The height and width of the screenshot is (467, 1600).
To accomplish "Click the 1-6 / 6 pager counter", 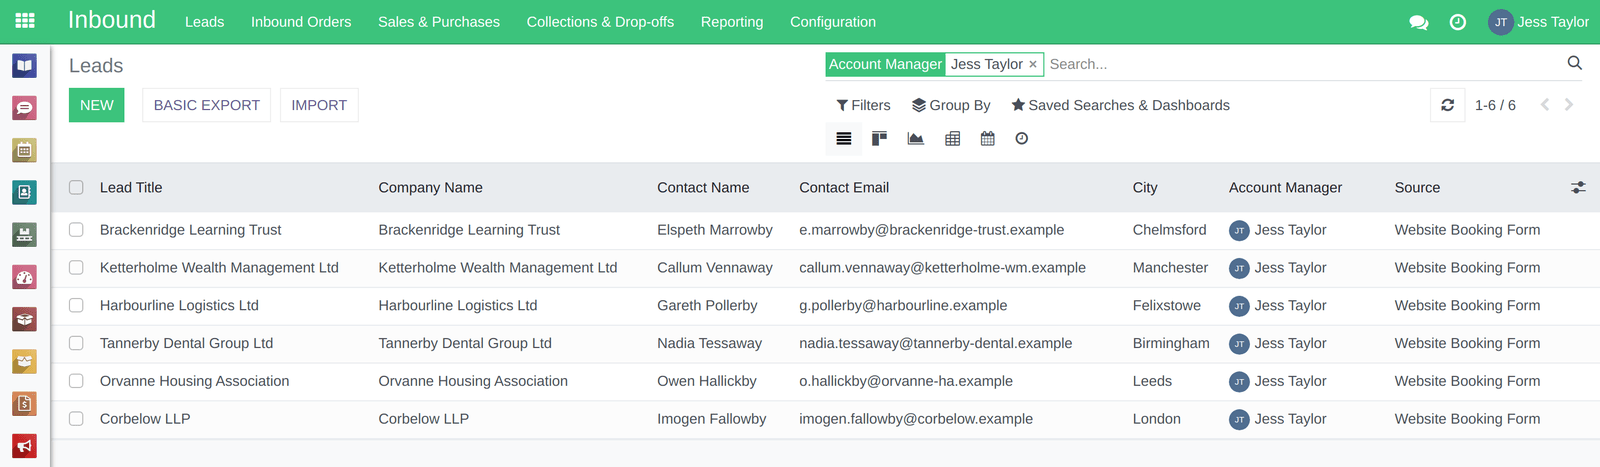I will pos(1495,105).
